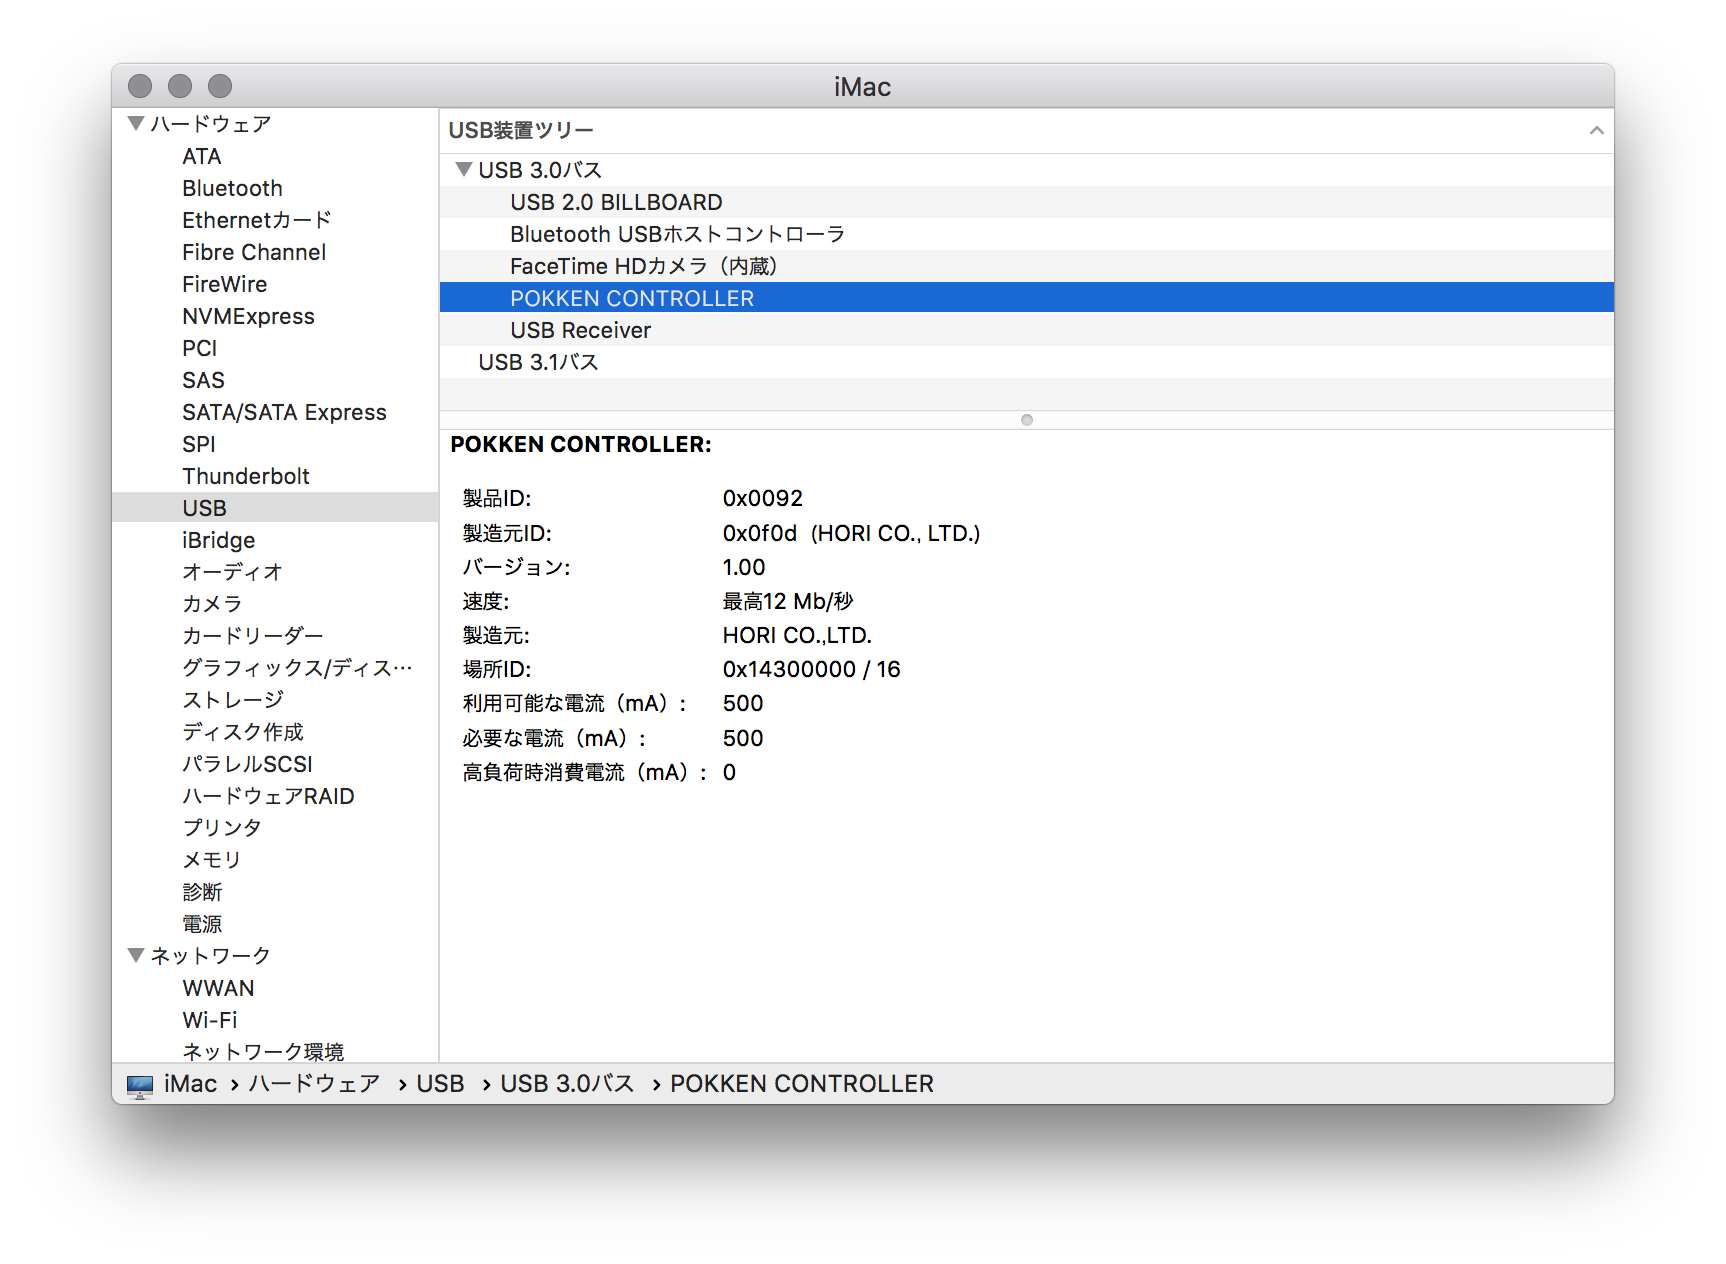
Task: Select POKKEN CONTROLLER device row
Action: point(1027,298)
